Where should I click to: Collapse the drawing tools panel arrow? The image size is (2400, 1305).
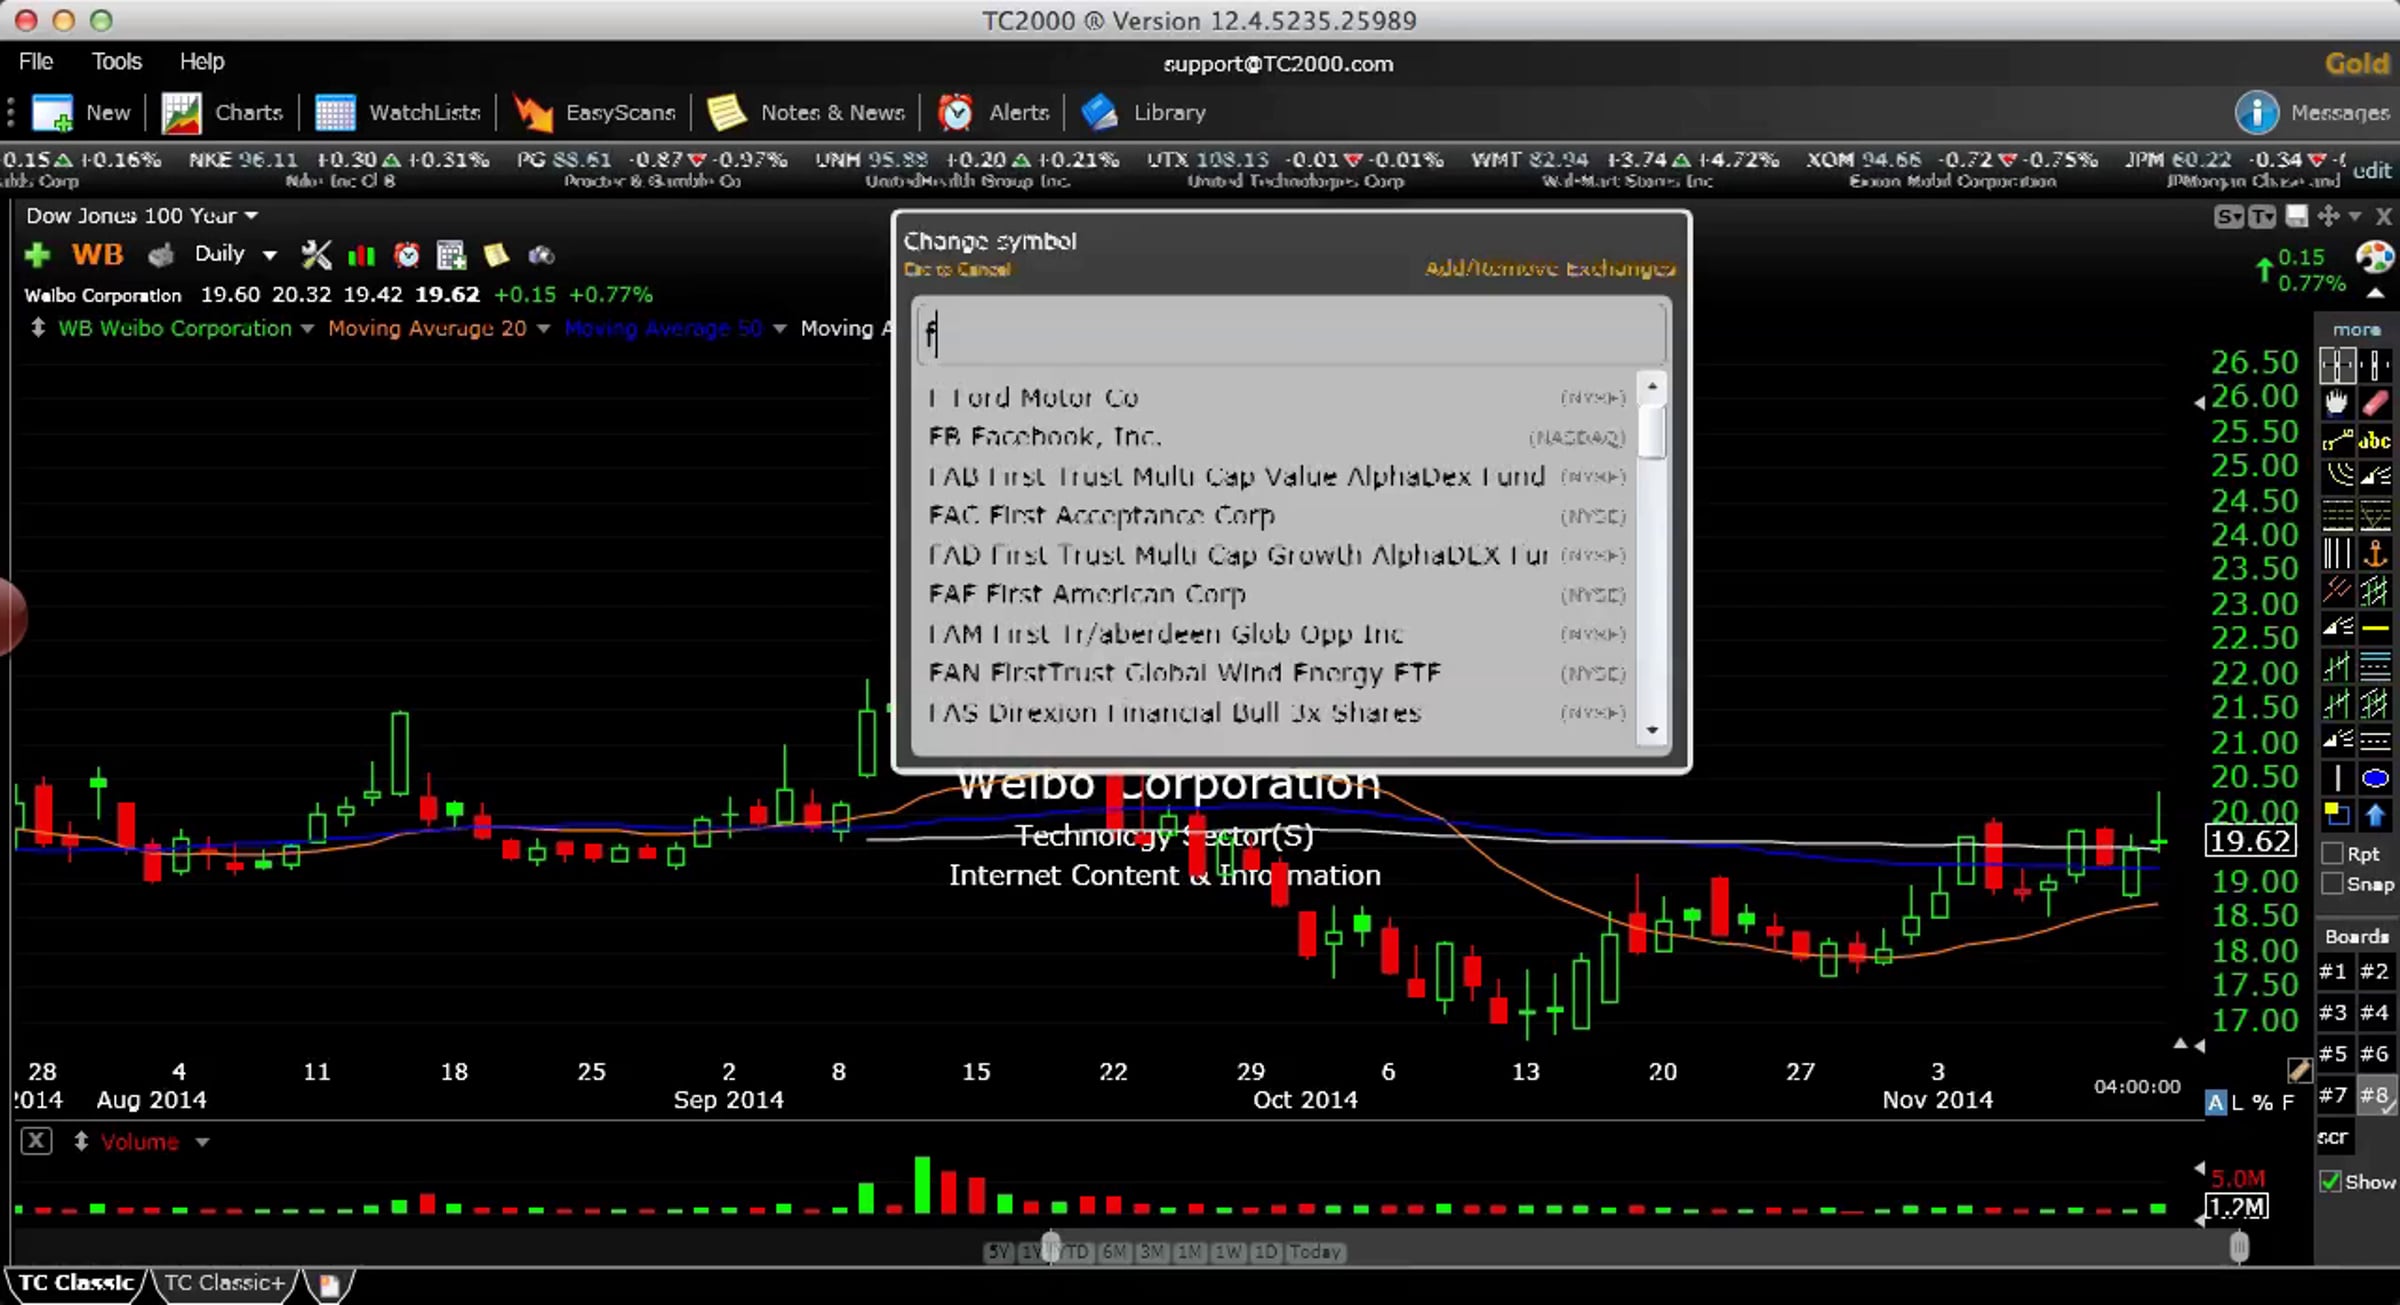[x=2375, y=292]
